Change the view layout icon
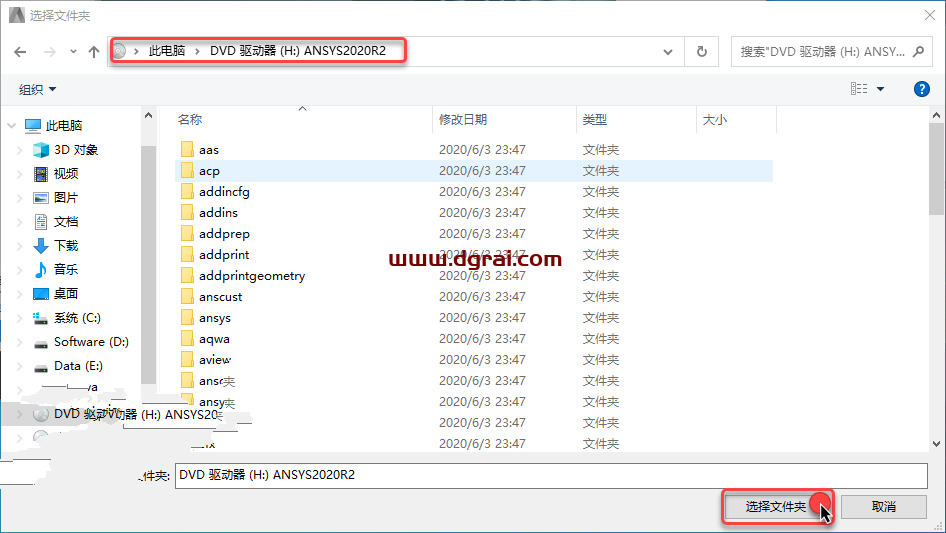 859,89
